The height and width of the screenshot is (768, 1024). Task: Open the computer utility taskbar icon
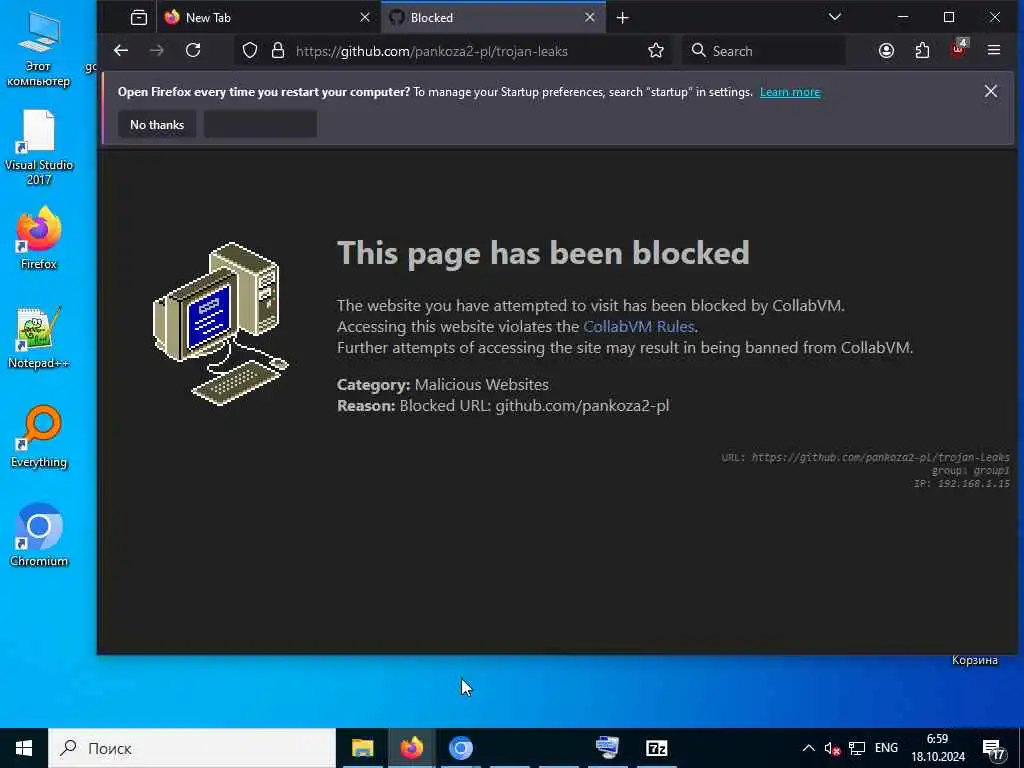pyautogui.click(x=607, y=748)
